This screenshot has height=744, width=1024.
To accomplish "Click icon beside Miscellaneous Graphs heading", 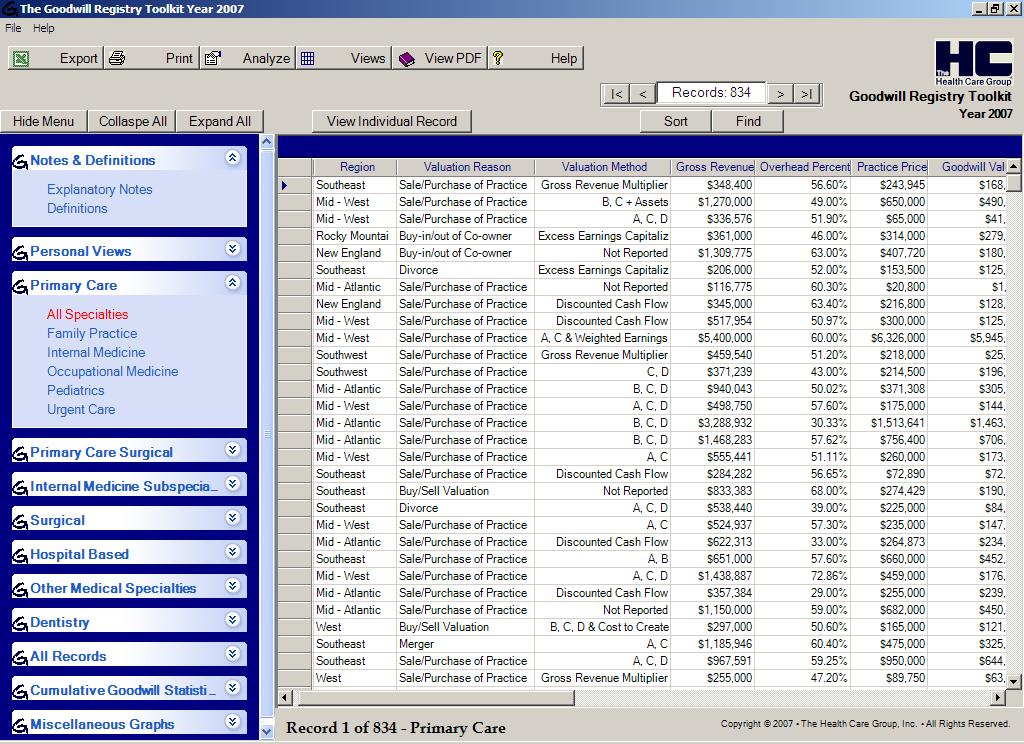I will [20, 725].
